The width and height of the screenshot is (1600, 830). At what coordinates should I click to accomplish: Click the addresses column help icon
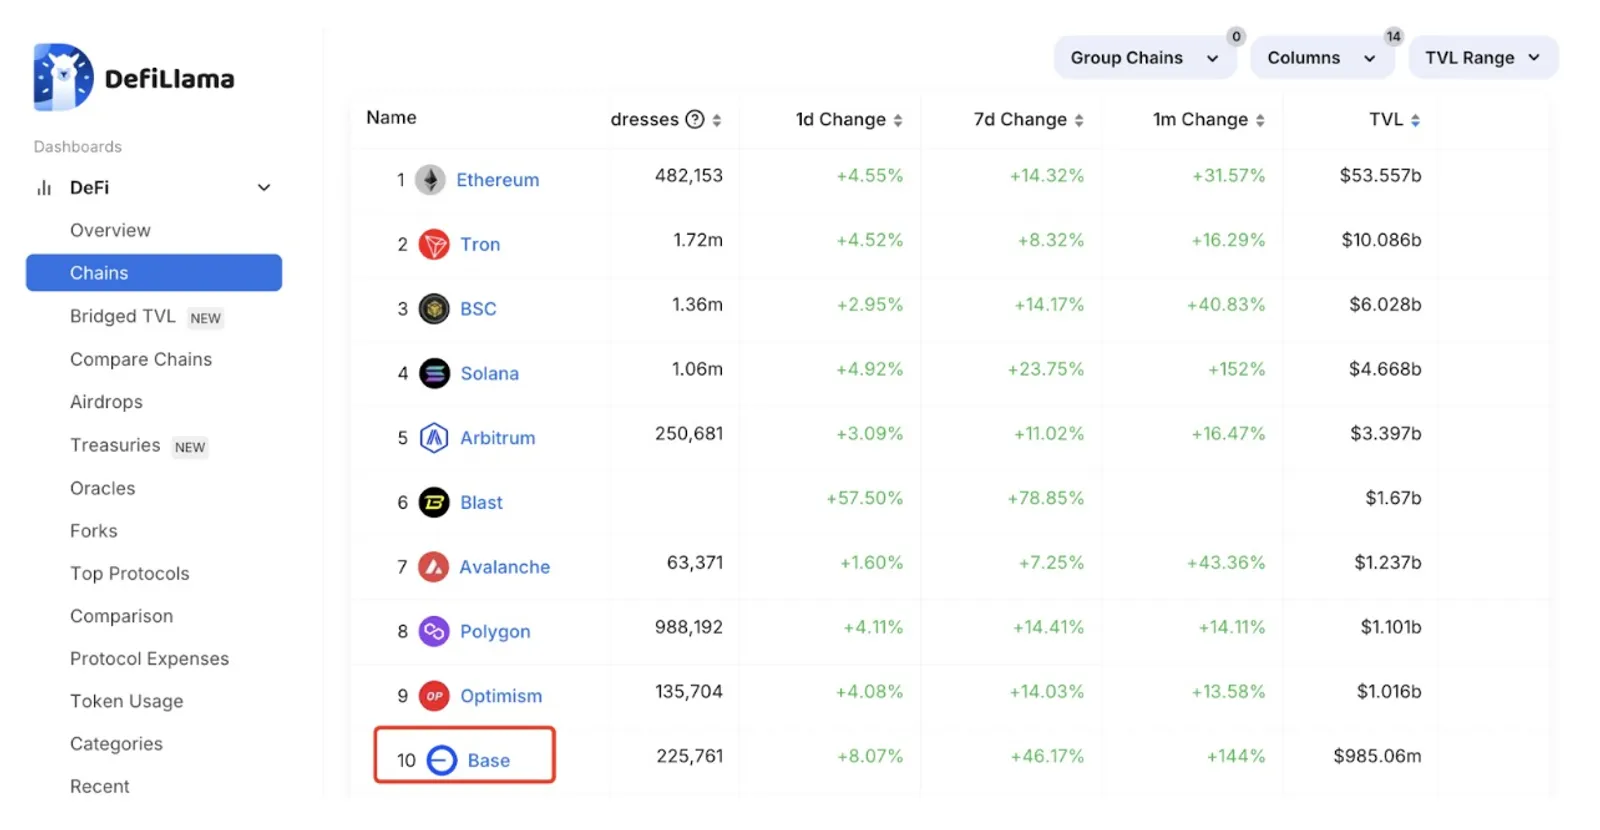695,119
